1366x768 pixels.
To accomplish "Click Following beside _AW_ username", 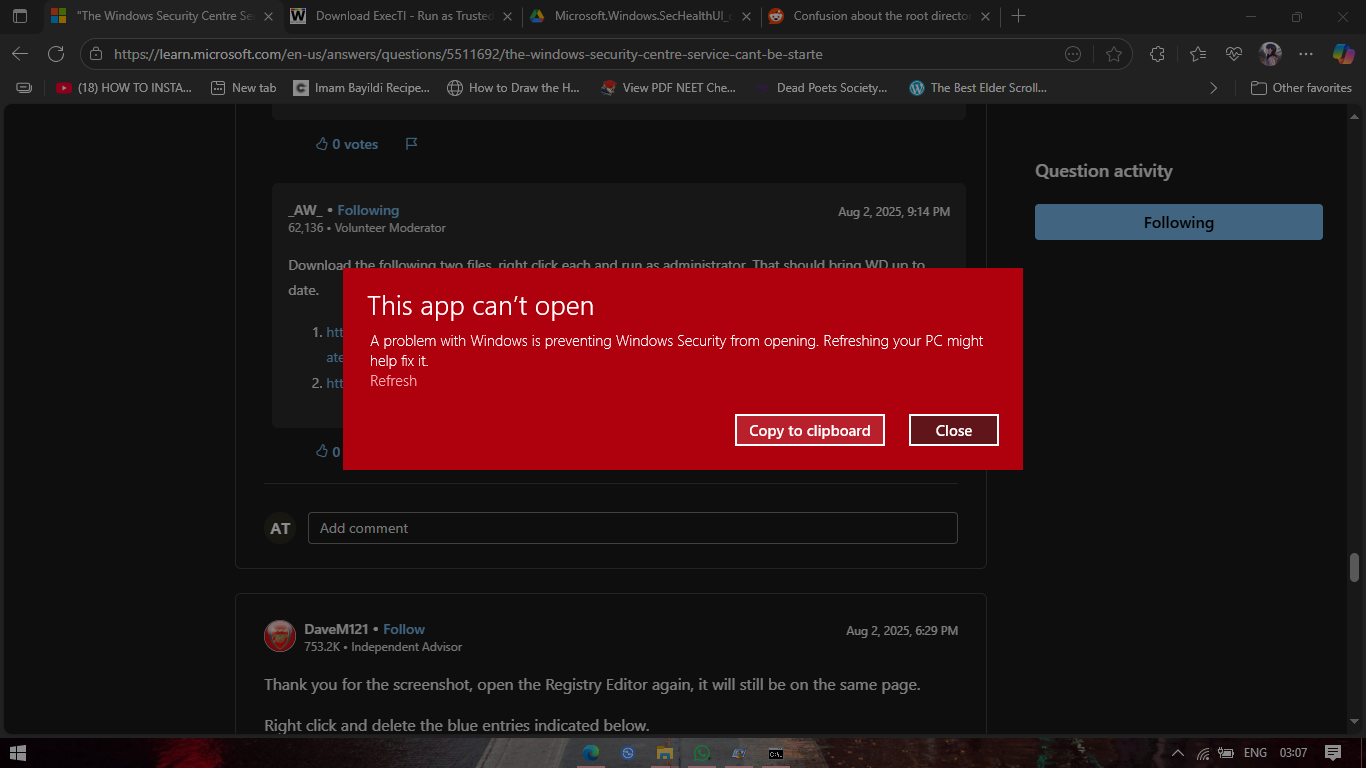I will coord(368,210).
